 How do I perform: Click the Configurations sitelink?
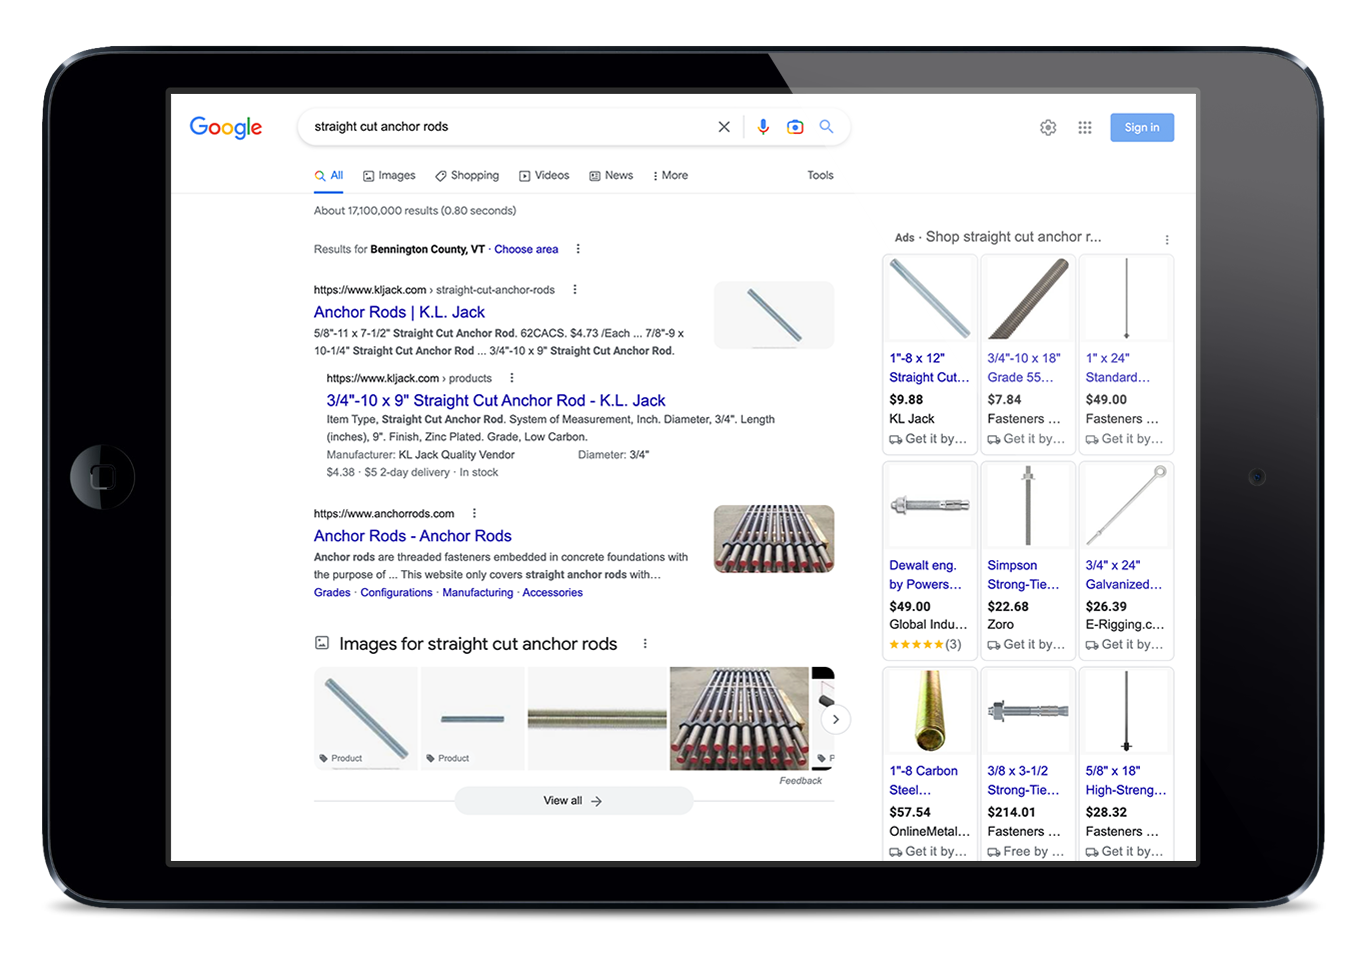396,593
